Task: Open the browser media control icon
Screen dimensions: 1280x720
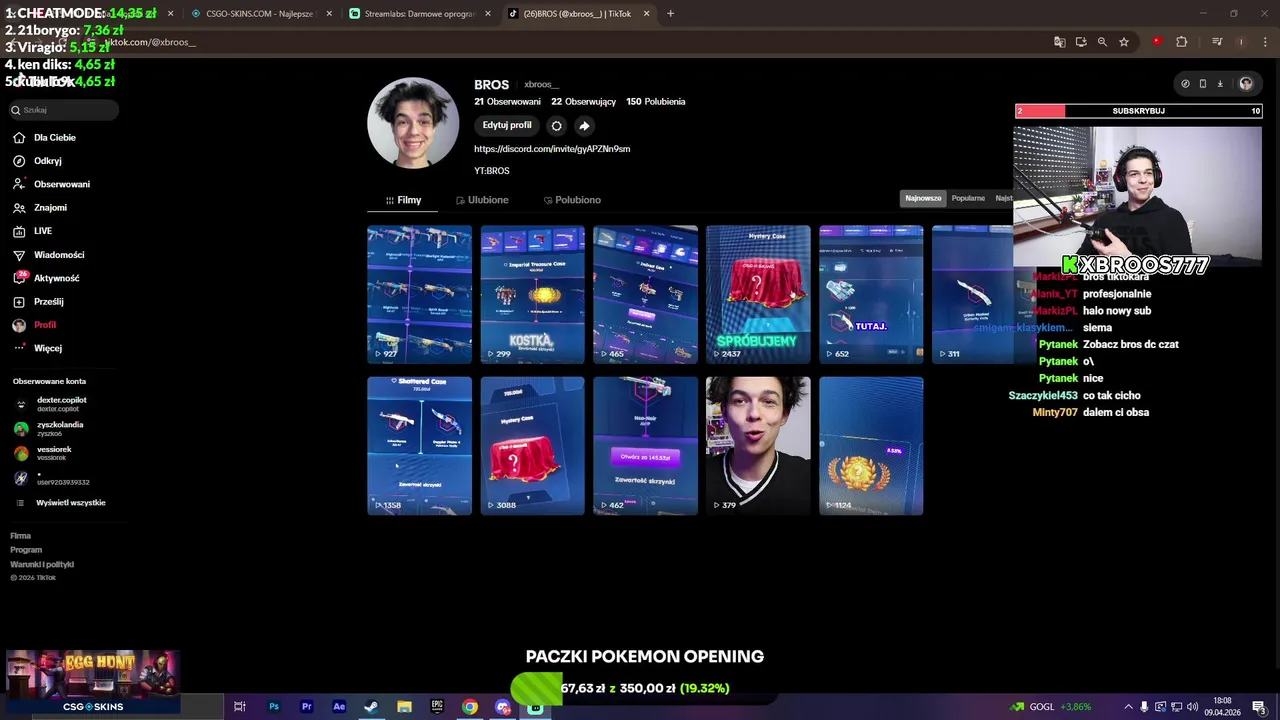Action: pyautogui.click(x=1217, y=42)
